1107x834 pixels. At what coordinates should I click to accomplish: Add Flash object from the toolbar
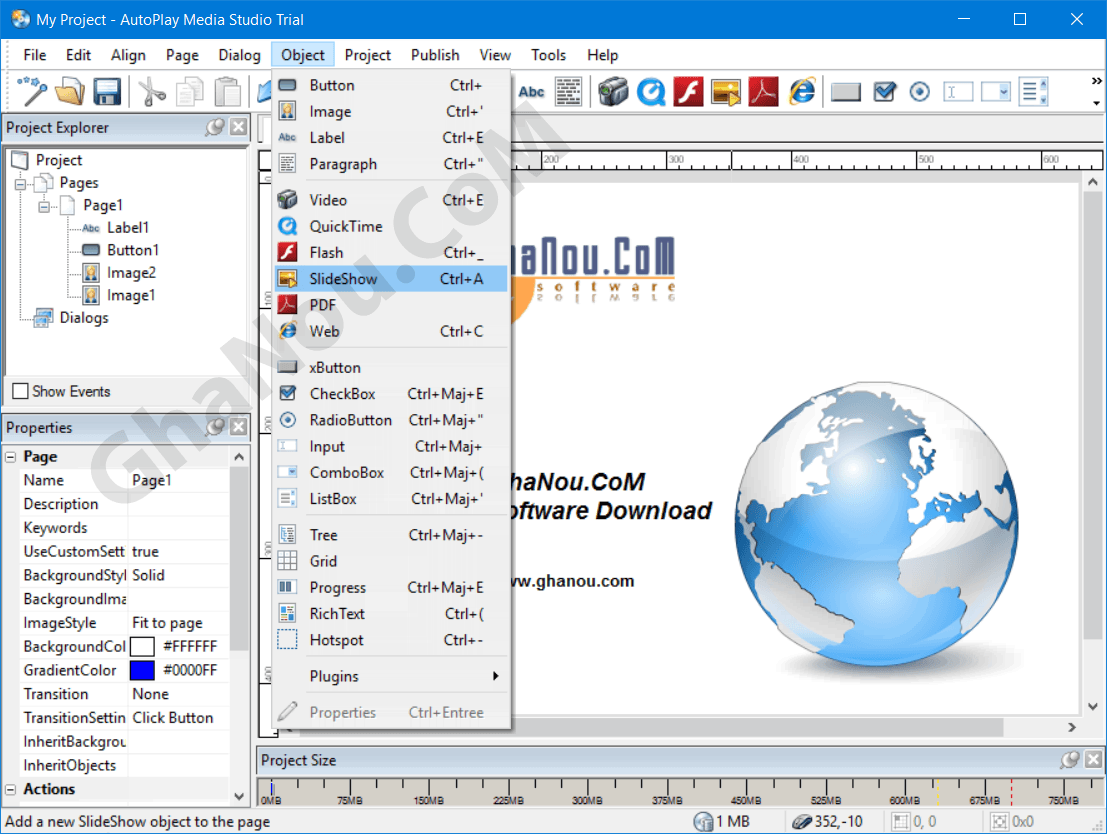(688, 92)
